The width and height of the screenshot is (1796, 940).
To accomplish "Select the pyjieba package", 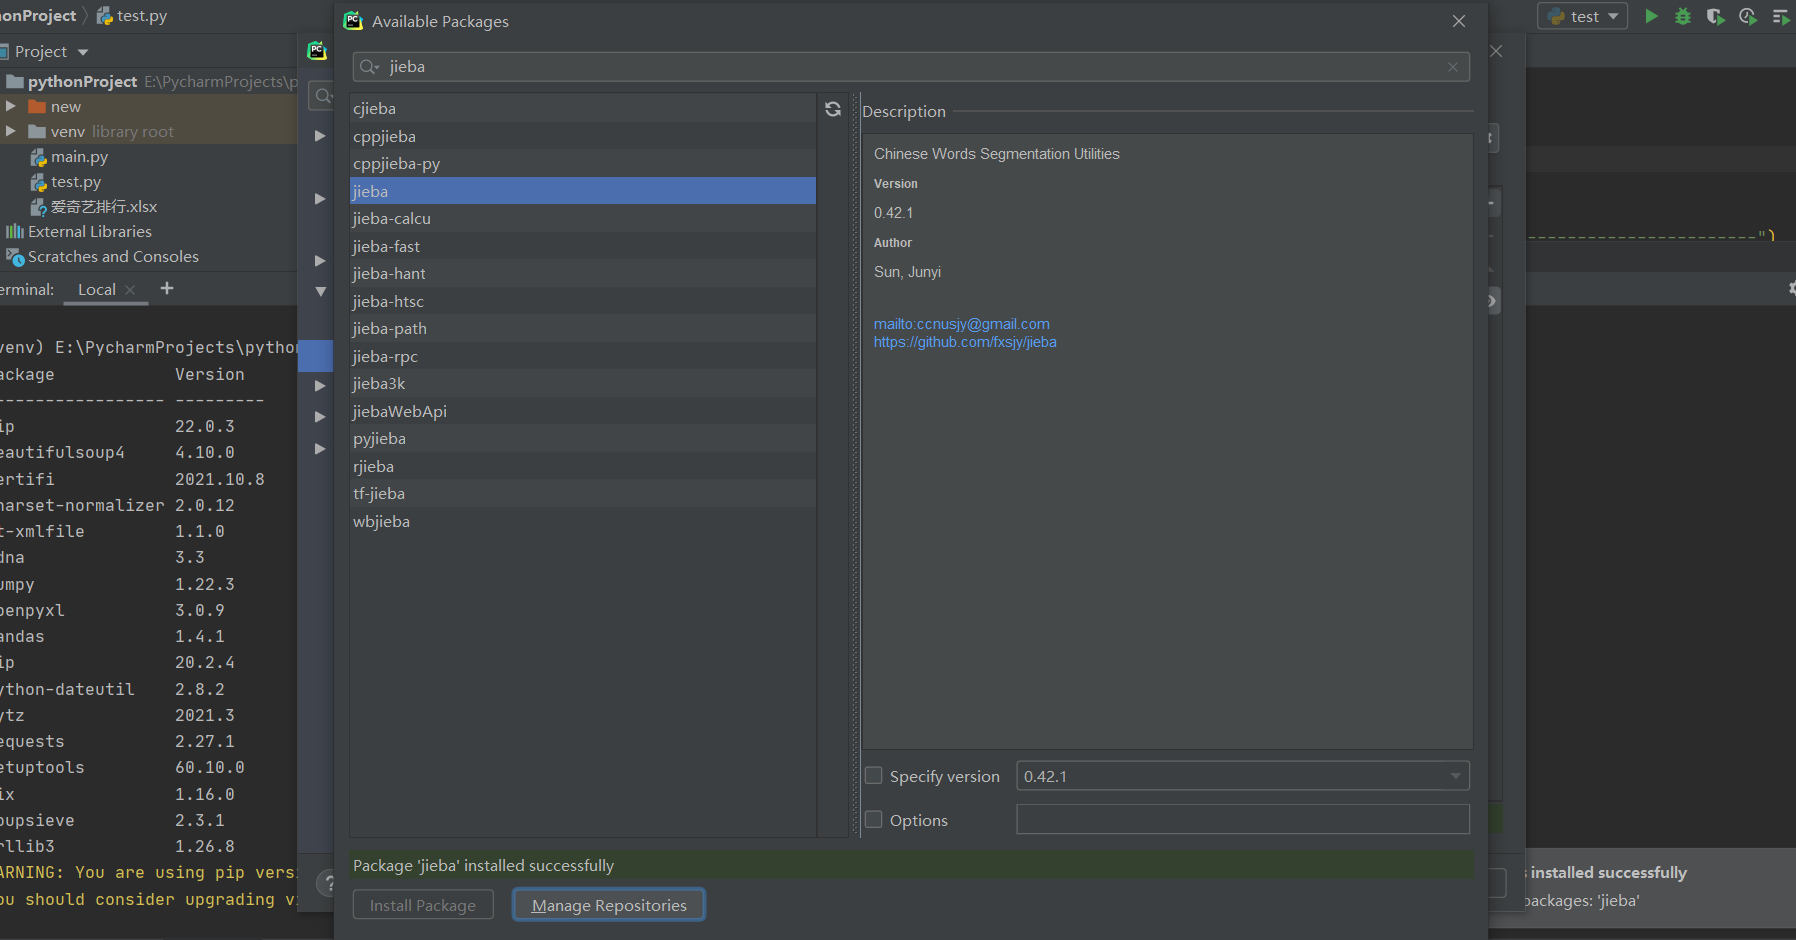I will (x=583, y=439).
